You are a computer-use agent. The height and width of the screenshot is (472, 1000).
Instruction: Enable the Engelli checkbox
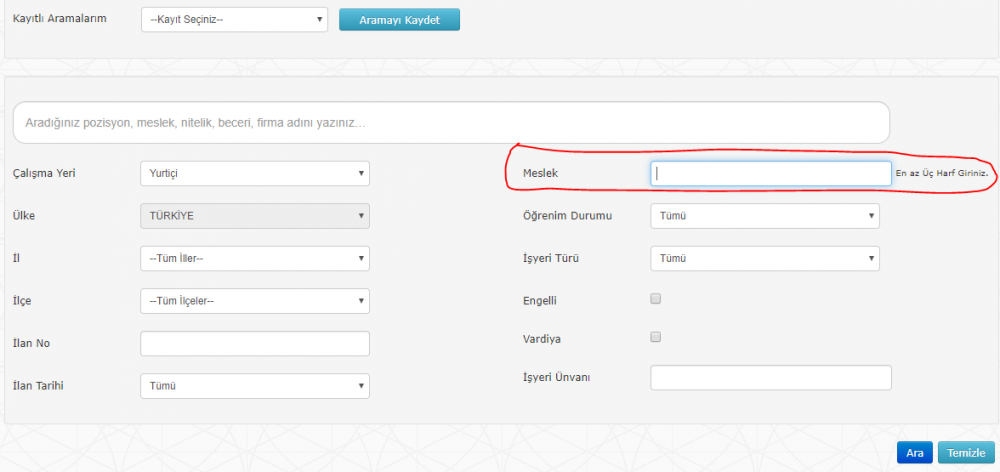(656, 298)
